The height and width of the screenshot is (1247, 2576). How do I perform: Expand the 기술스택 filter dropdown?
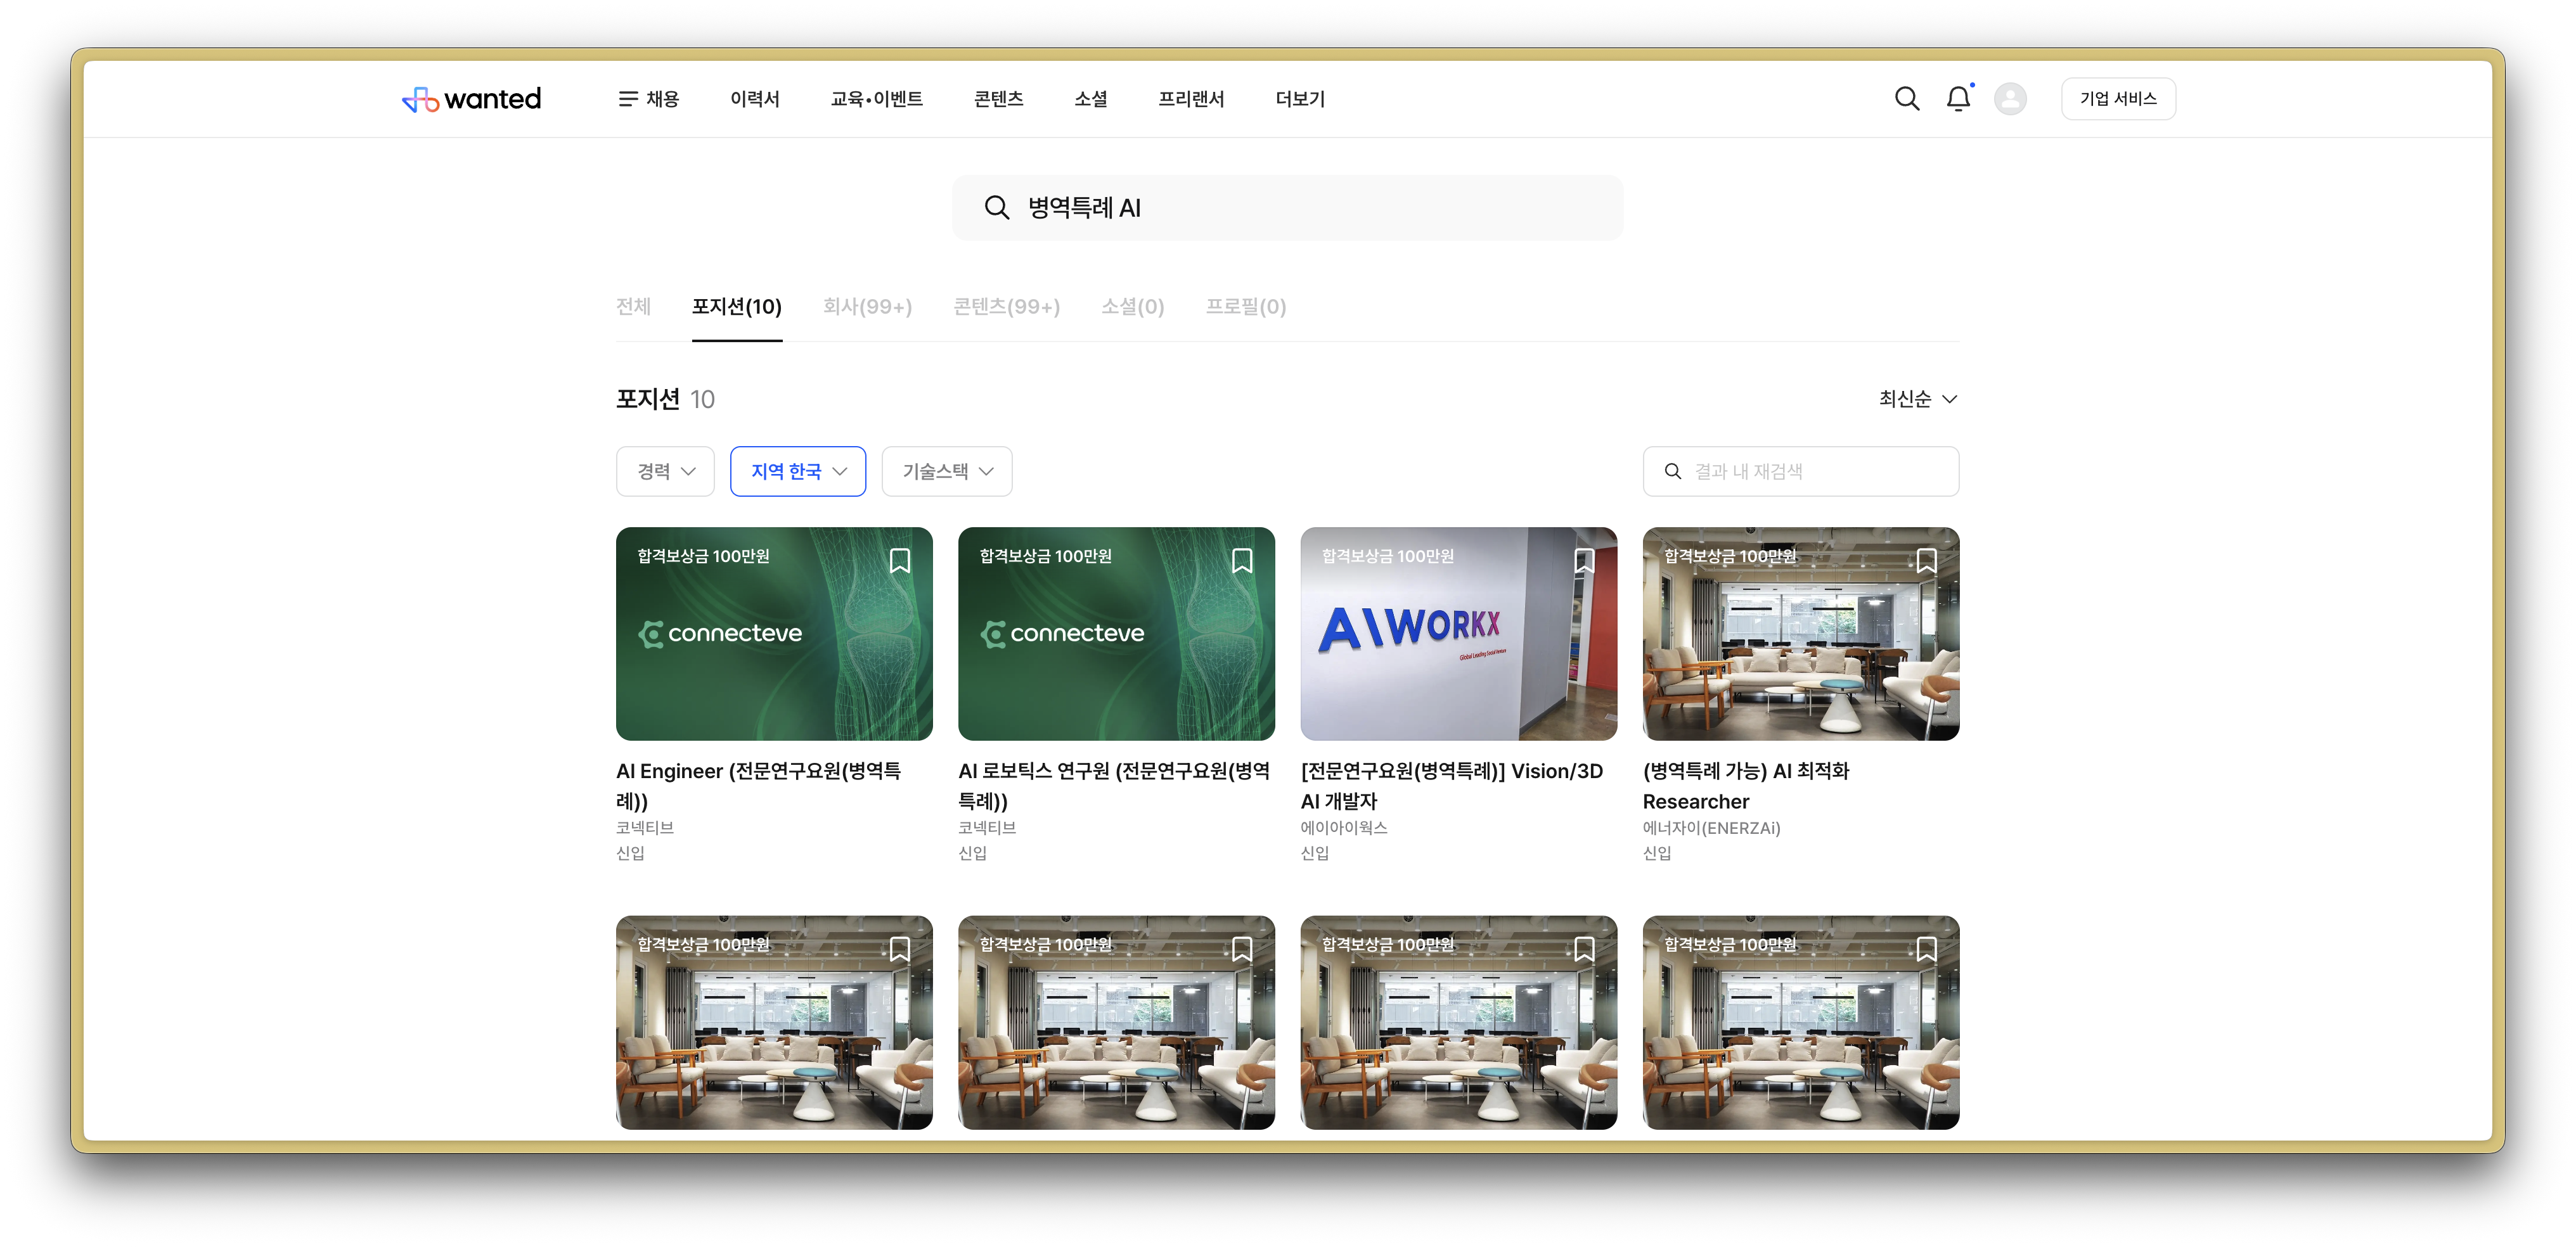pyautogui.click(x=946, y=471)
